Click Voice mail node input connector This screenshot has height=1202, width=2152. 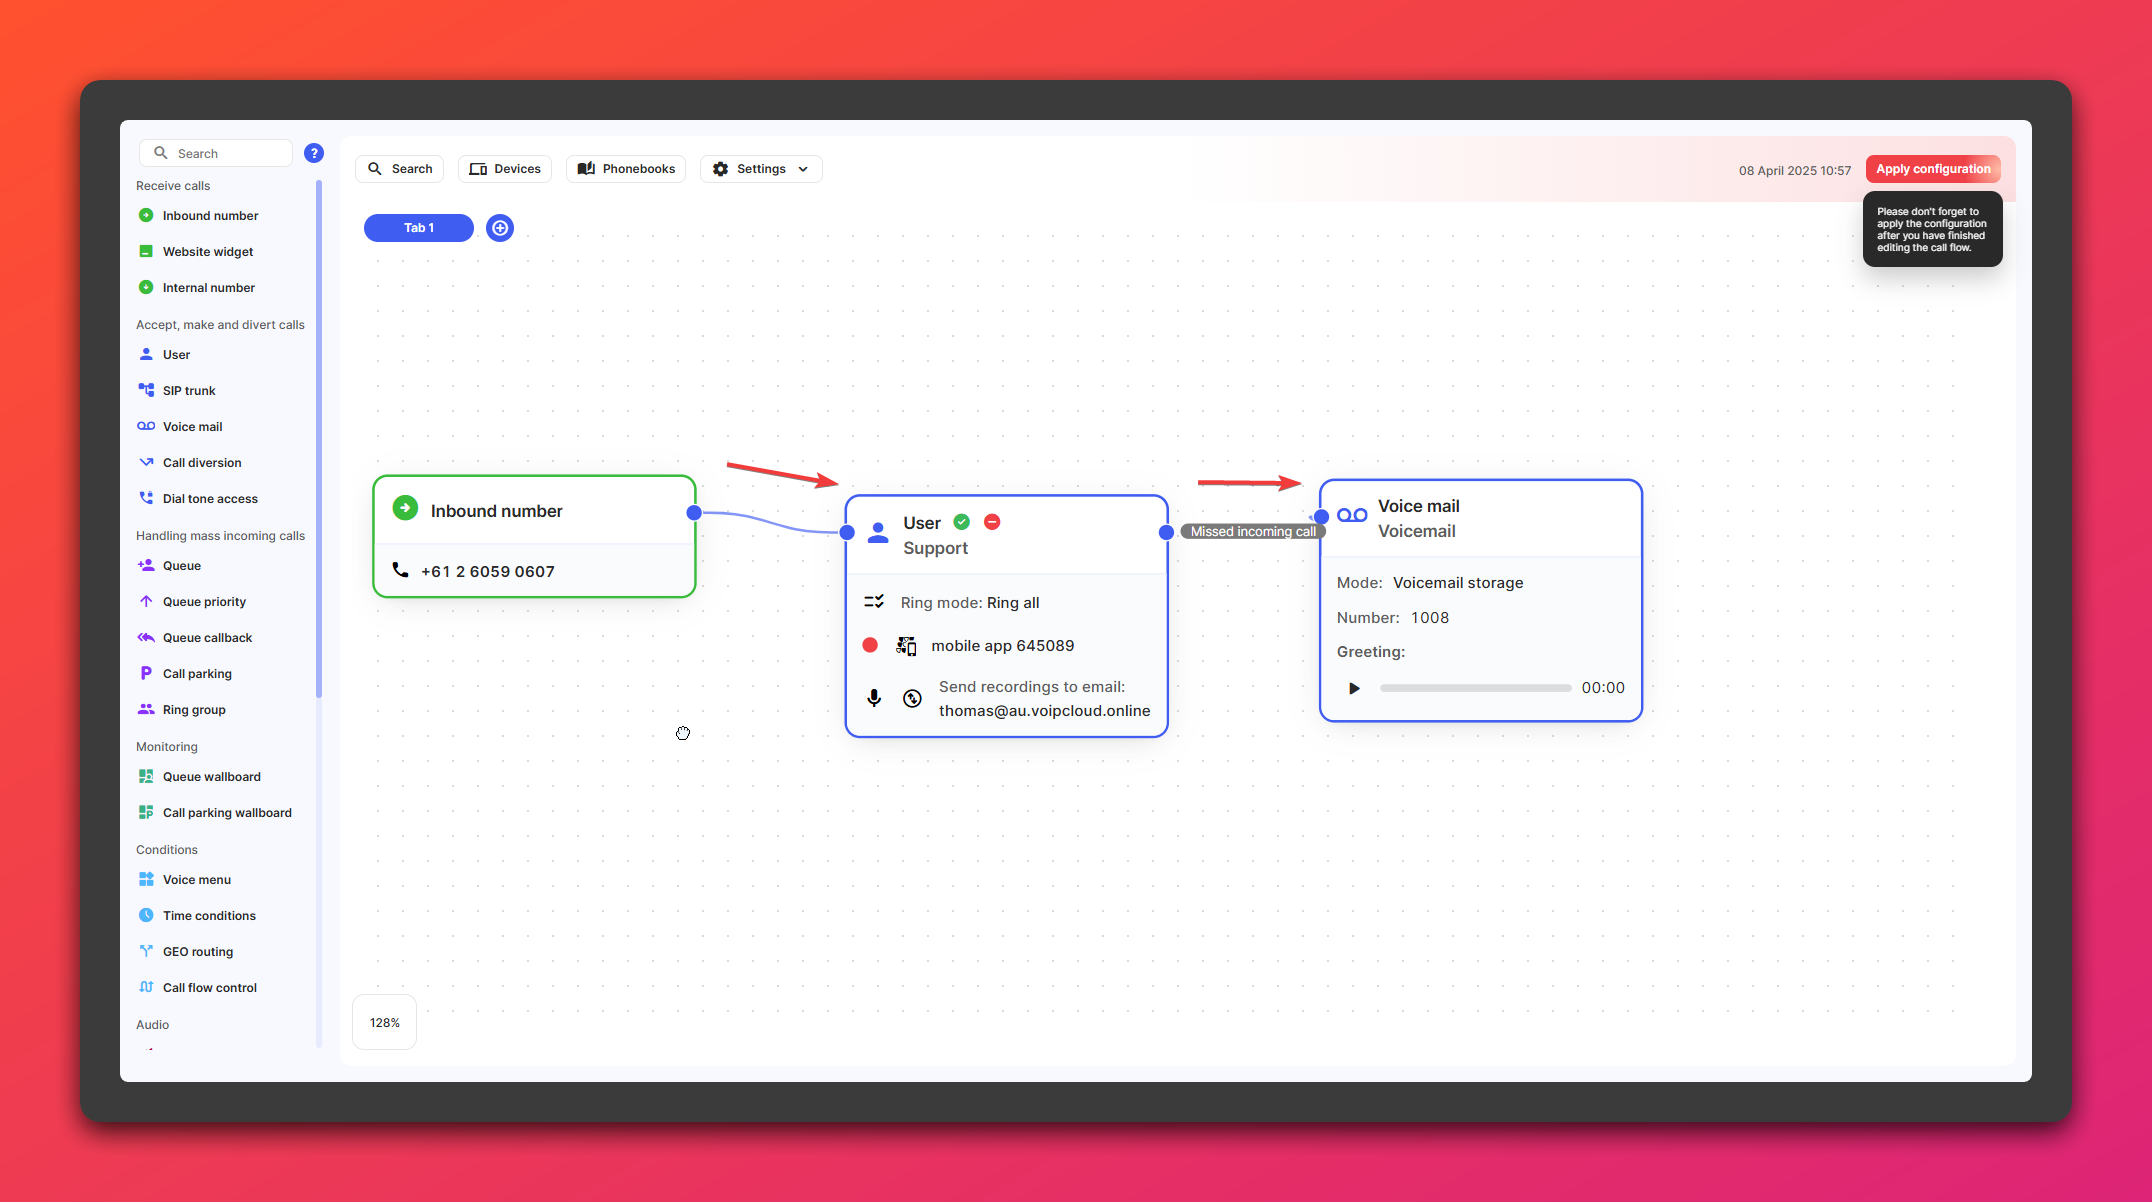tap(1321, 517)
